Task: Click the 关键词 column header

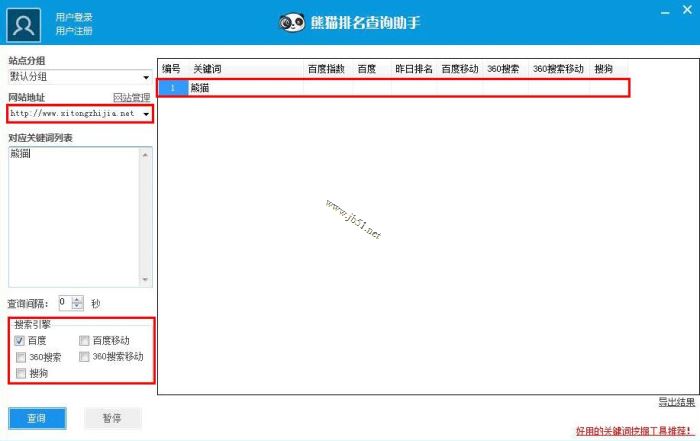Action: tap(246, 69)
